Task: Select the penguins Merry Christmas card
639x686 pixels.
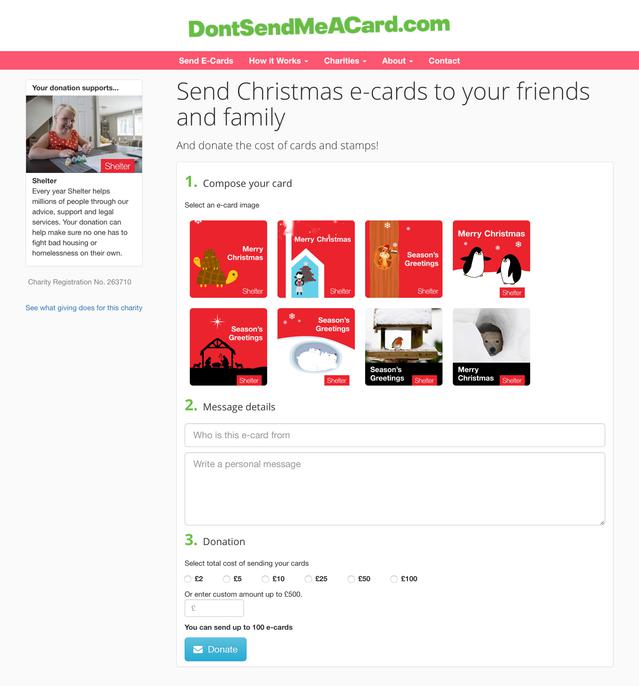Action: (x=491, y=259)
